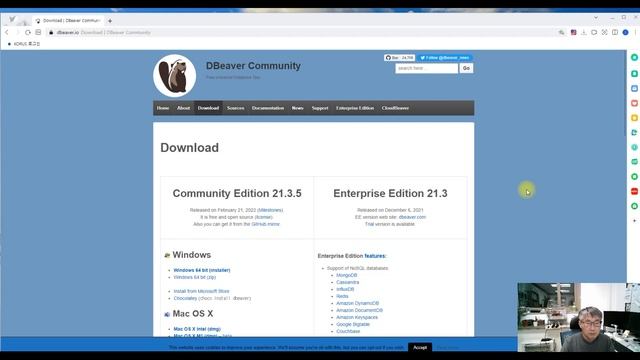The image size is (640, 360).
Task: Click the Redis link
Action: point(342,296)
